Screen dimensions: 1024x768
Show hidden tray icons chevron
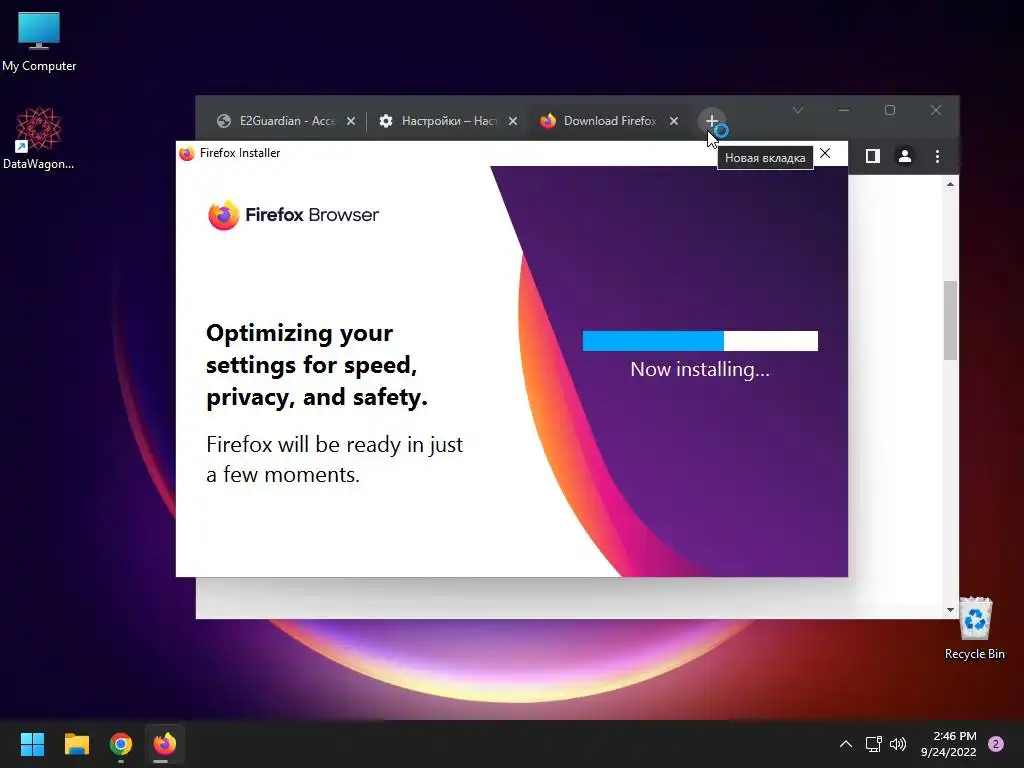click(845, 744)
